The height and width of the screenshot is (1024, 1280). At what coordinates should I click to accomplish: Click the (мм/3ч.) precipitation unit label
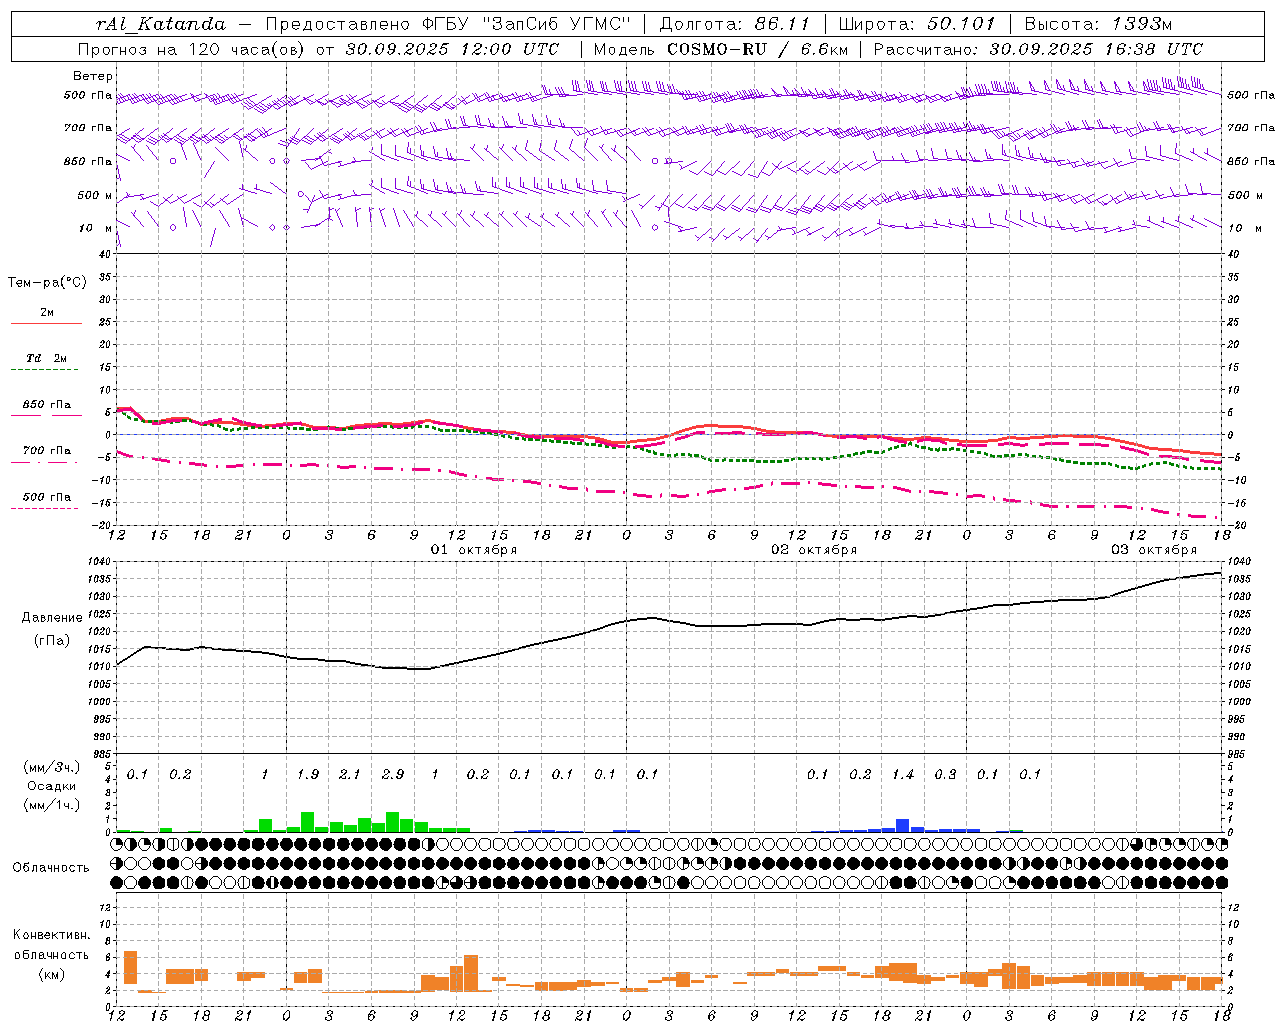(x=51, y=767)
